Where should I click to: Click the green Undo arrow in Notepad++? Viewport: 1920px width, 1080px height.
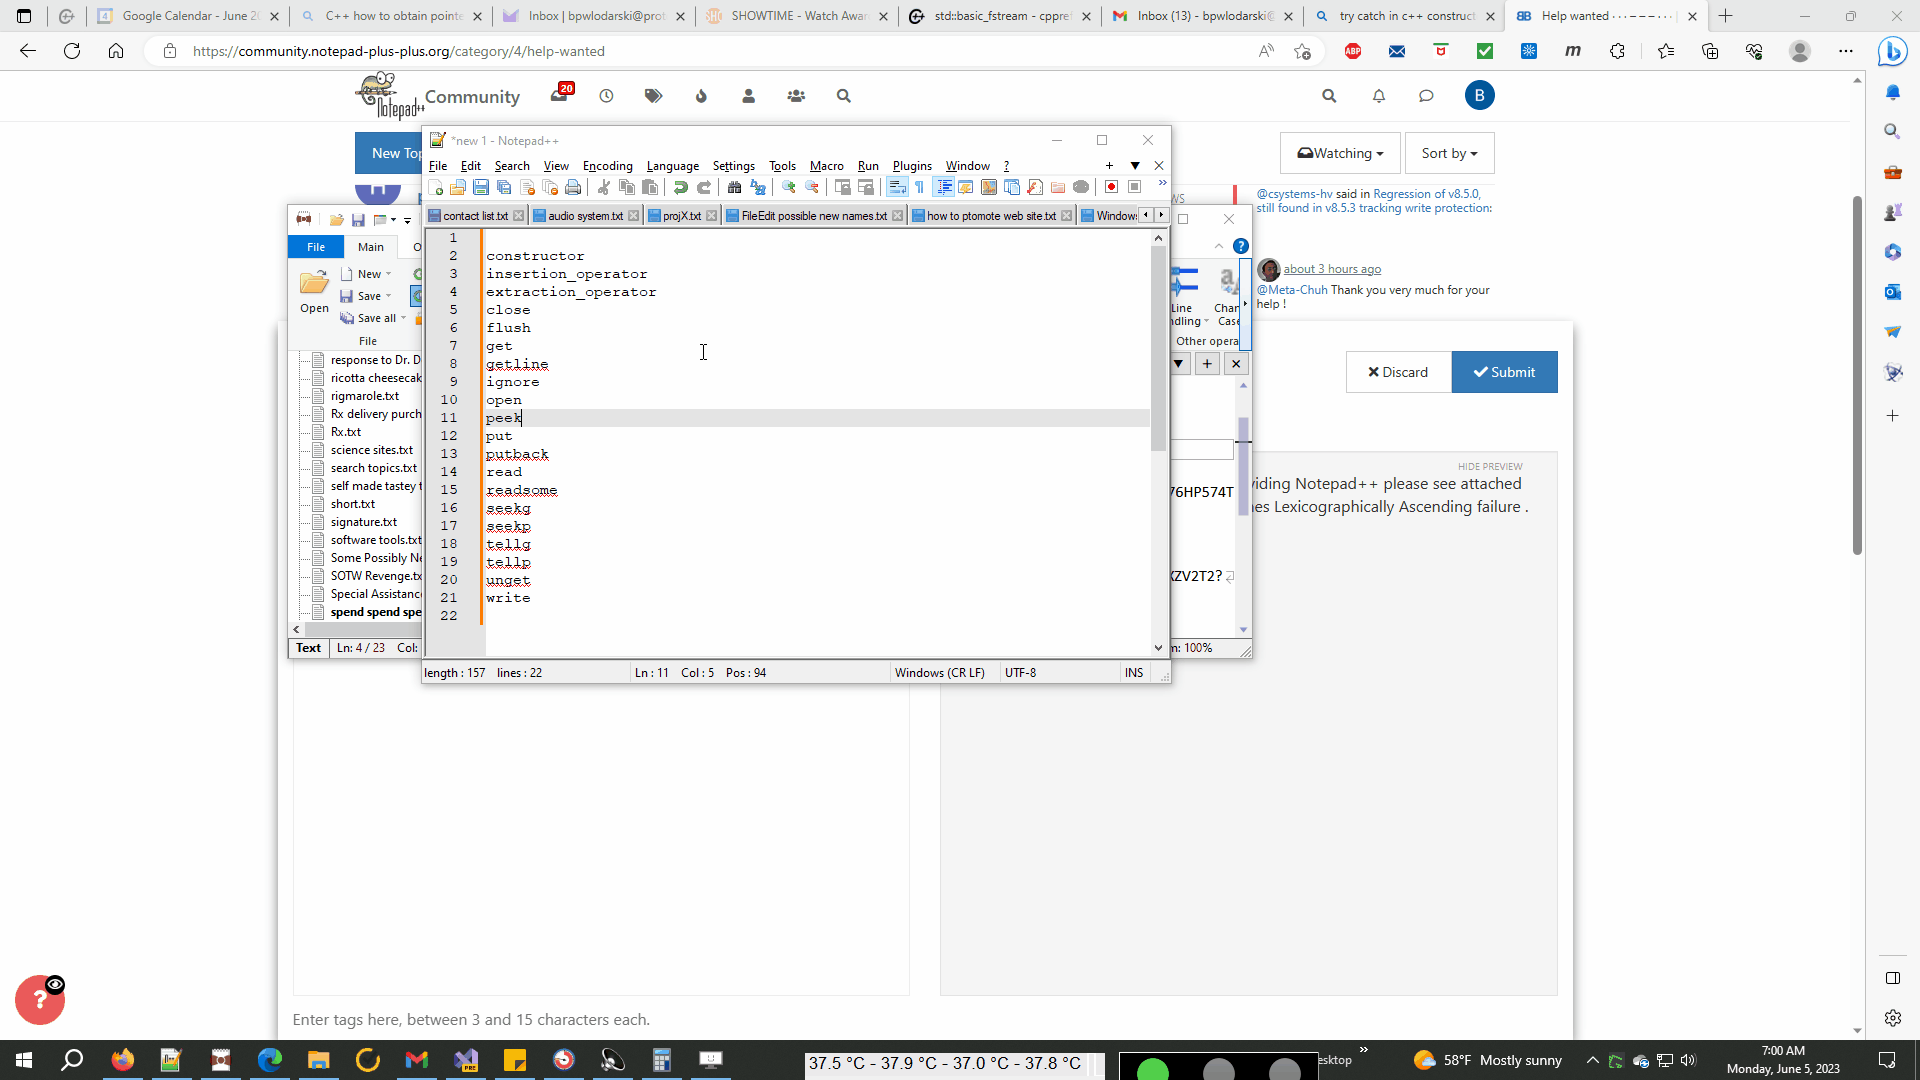coord(680,187)
